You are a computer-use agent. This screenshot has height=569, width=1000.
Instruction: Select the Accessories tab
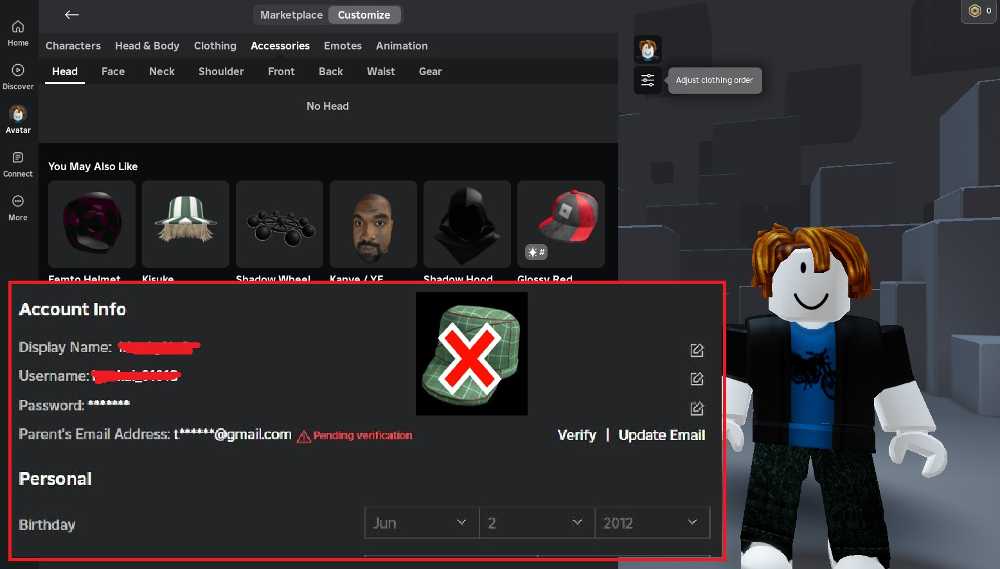[280, 46]
